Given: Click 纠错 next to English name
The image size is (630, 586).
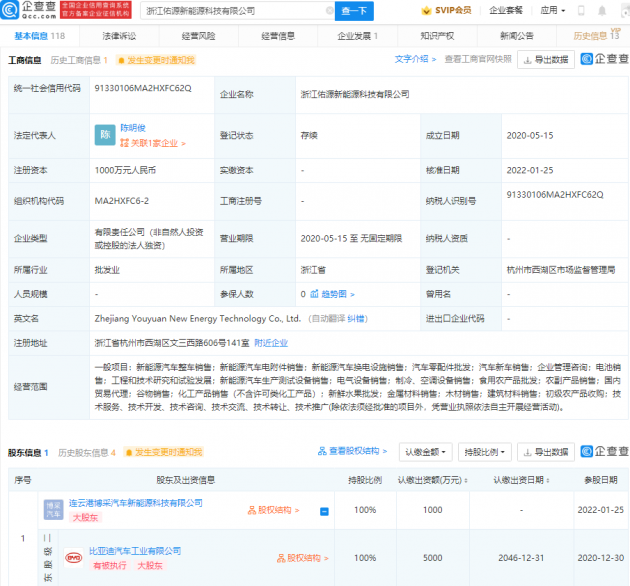Looking at the screenshot, I should (356, 319).
